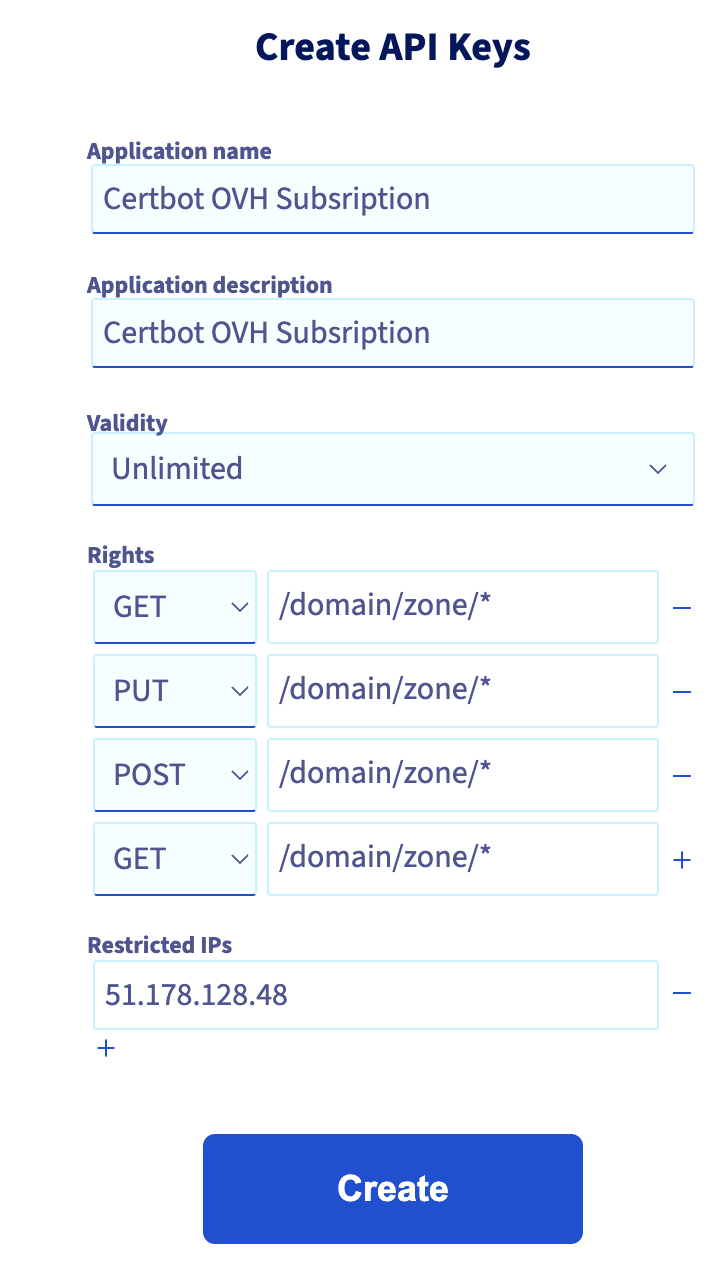This screenshot has width=728, height=1270.
Task: Open the PUT method dropdown
Action: point(175,690)
